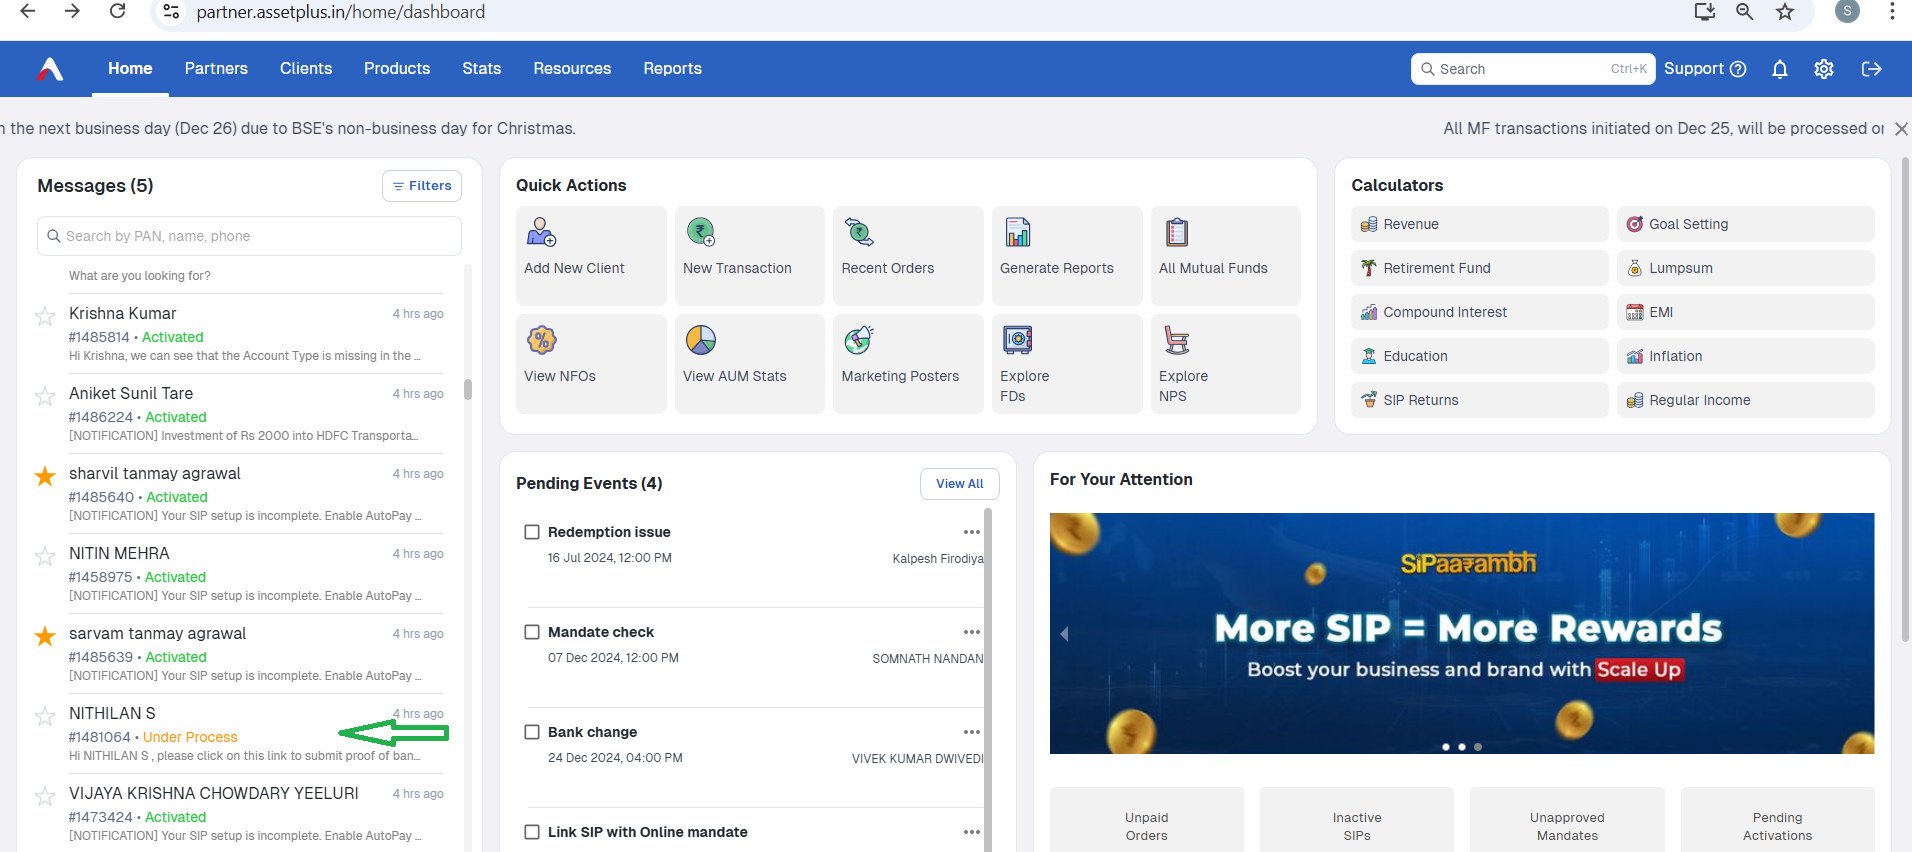This screenshot has width=1912, height=852.
Task: Open the settings gear in header
Action: (x=1824, y=69)
